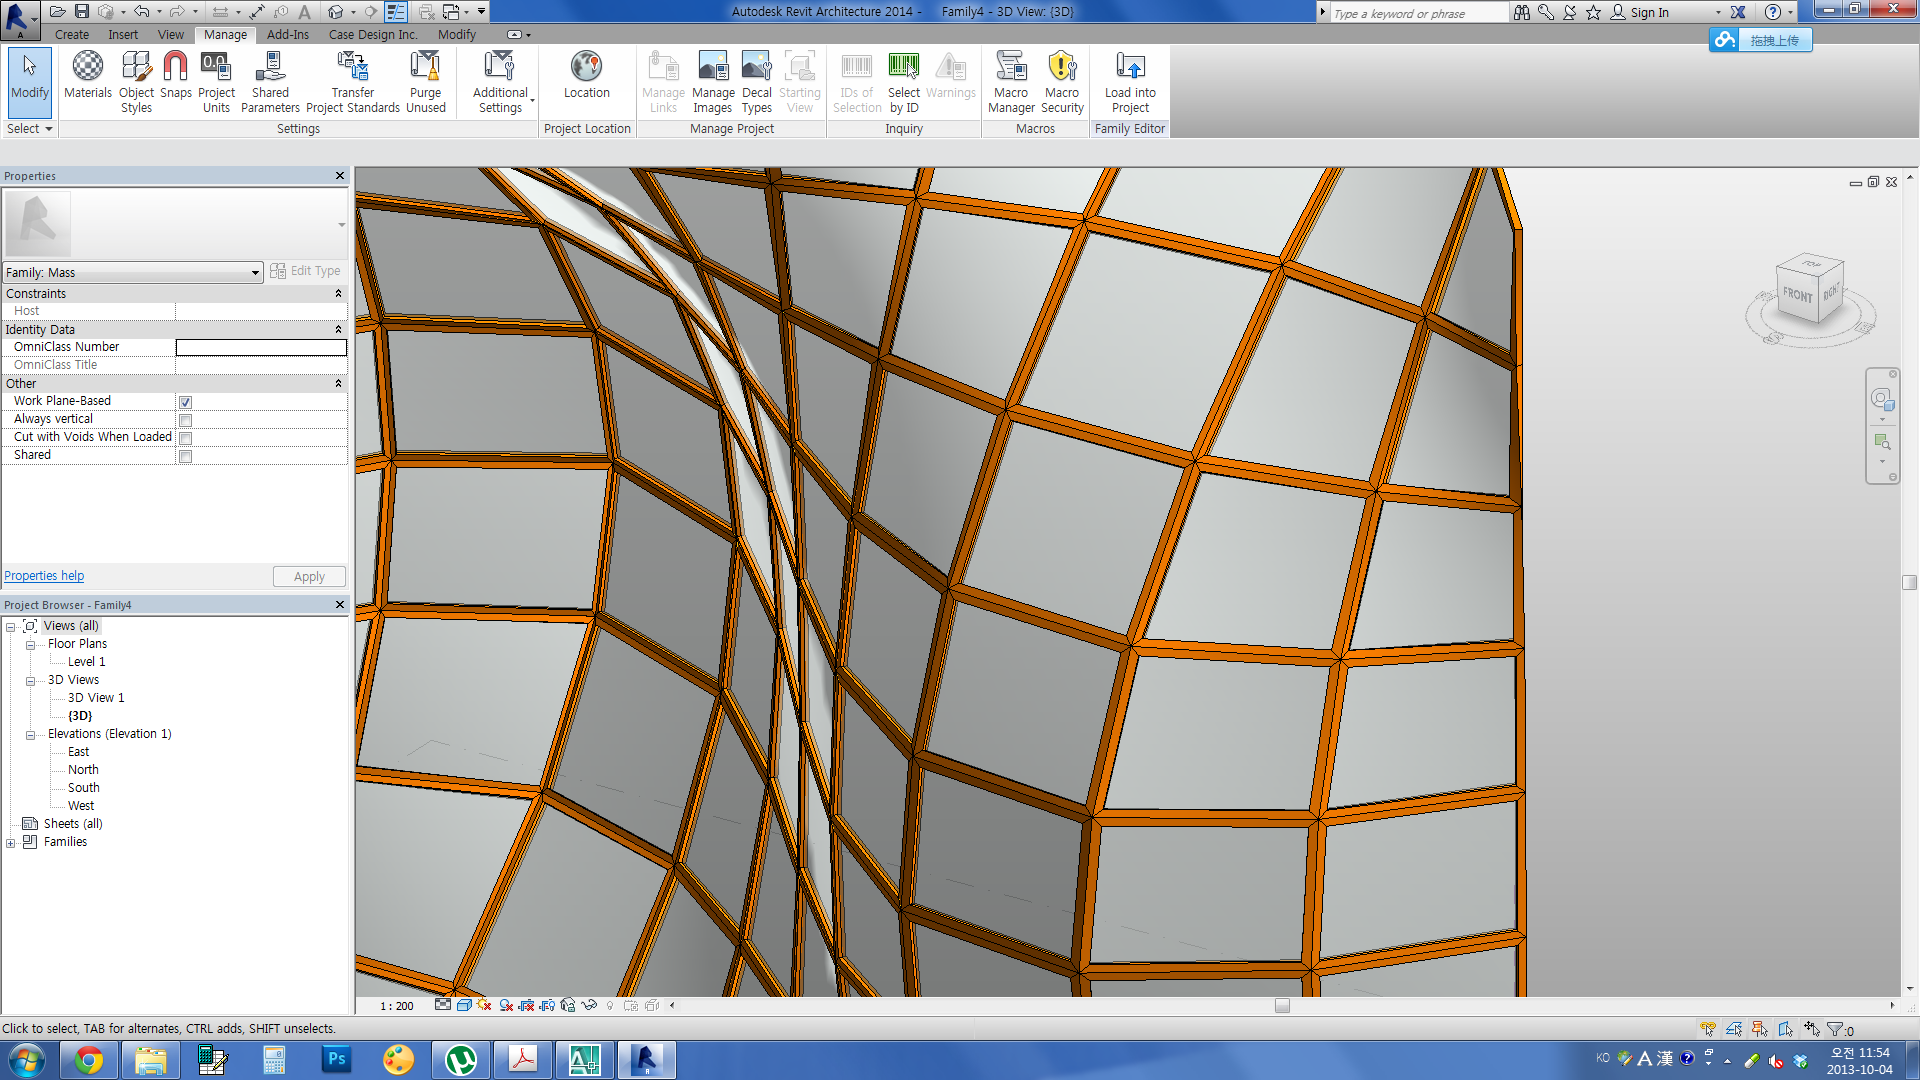Uncheck Work Plane-Based checkbox
The height and width of the screenshot is (1080, 1920).
click(x=185, y=402)
